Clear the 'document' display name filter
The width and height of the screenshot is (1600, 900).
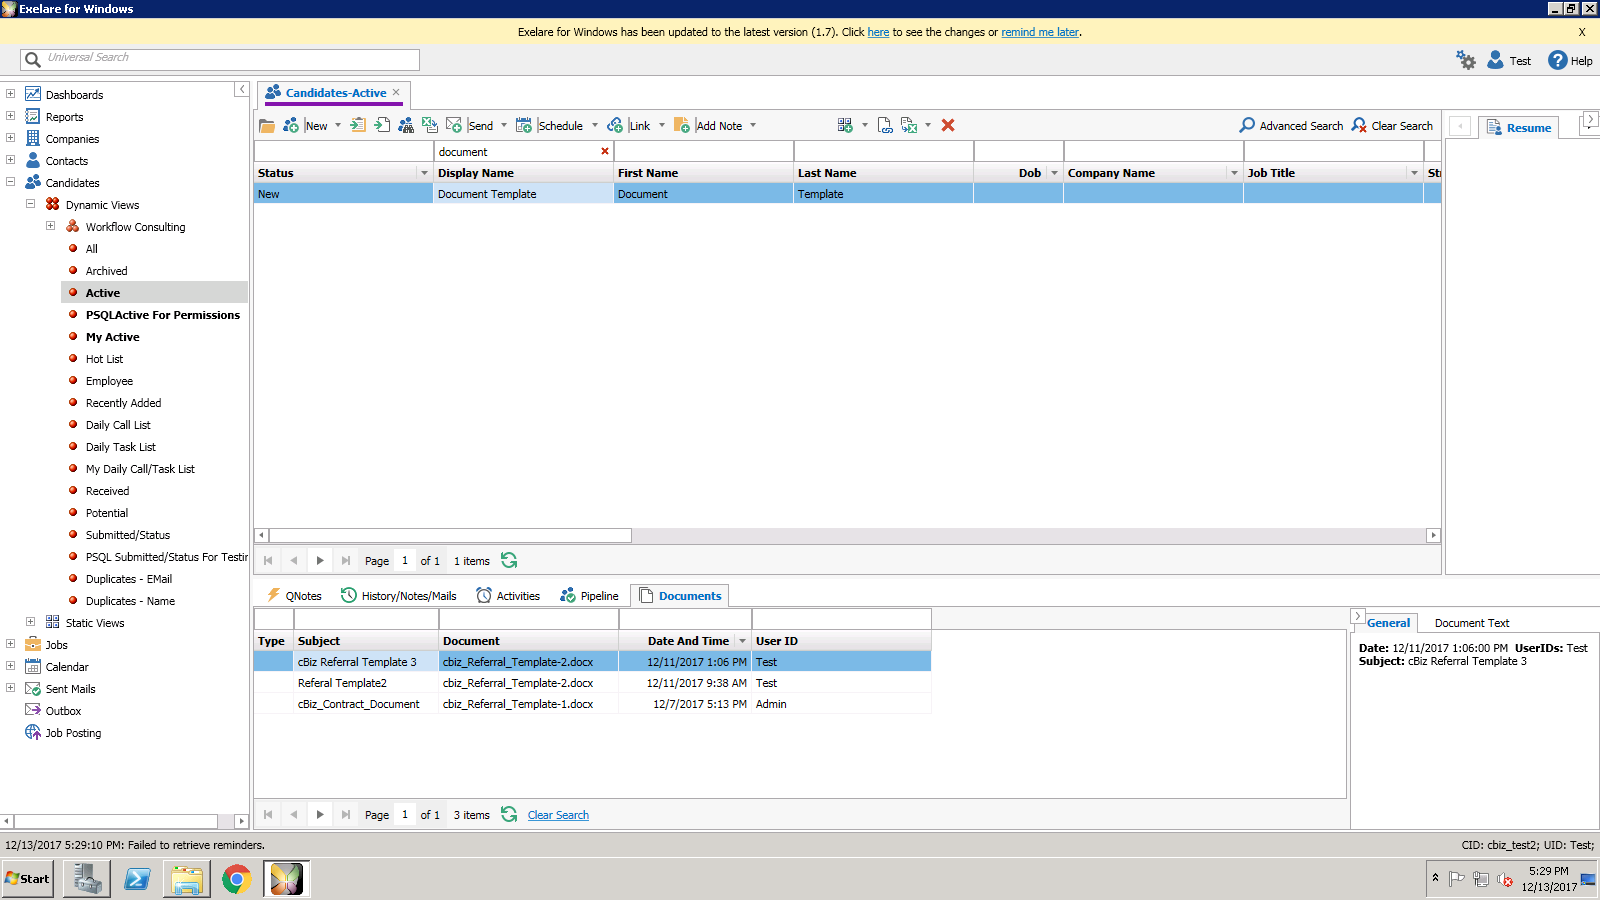[x=604, y=152]
